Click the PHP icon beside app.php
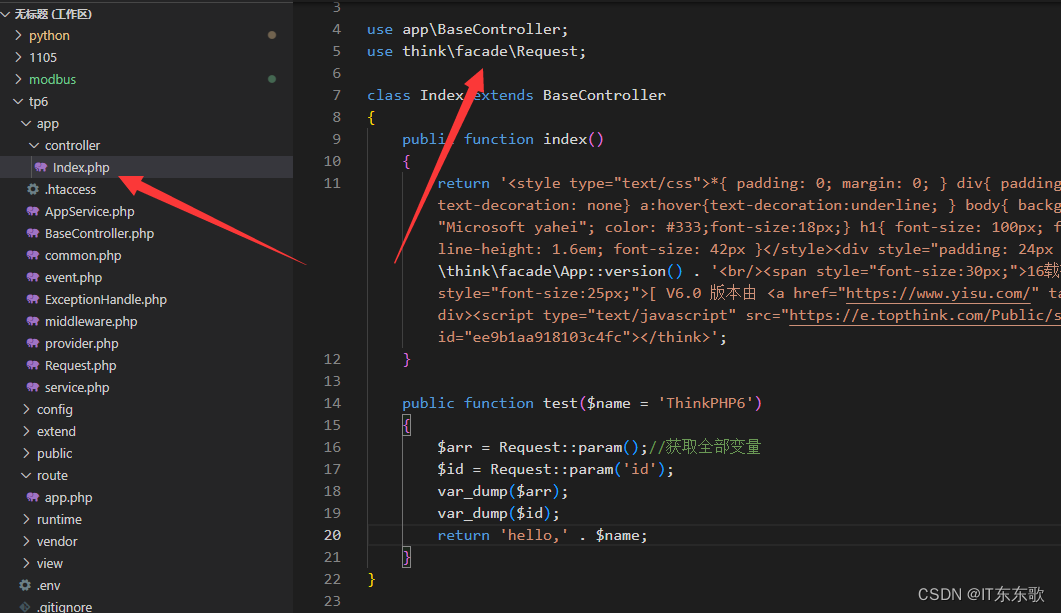Screen dimensions: 1061x613 coord(32,497)
